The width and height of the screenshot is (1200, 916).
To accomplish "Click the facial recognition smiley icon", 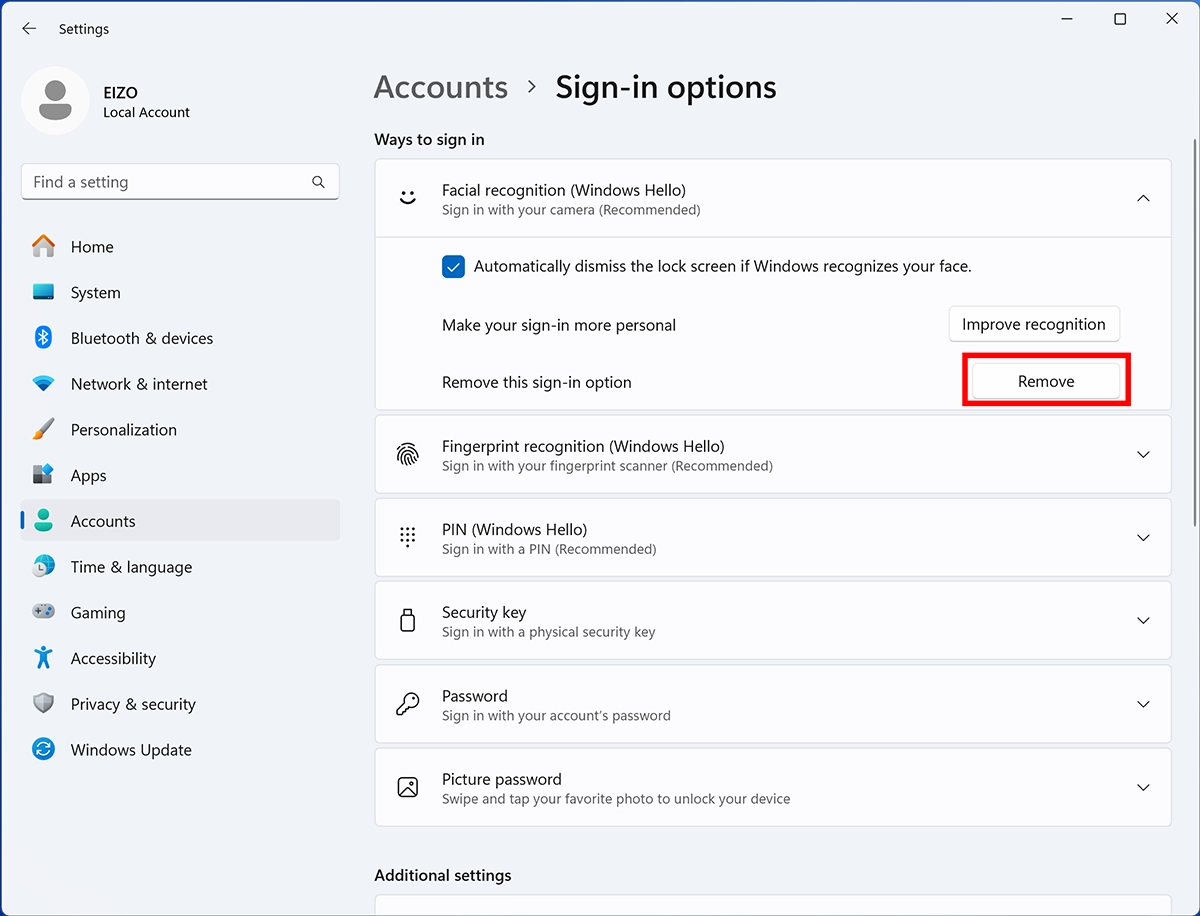I will 407,198.
